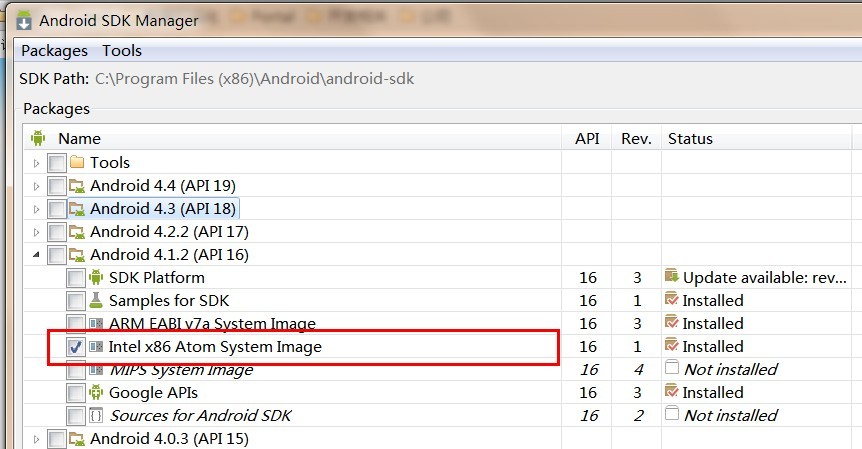Image resolution: width=862 pixels, height=449 pixels.
Task: Check the MIPS System Image checkbox
Action: [75, 371]
